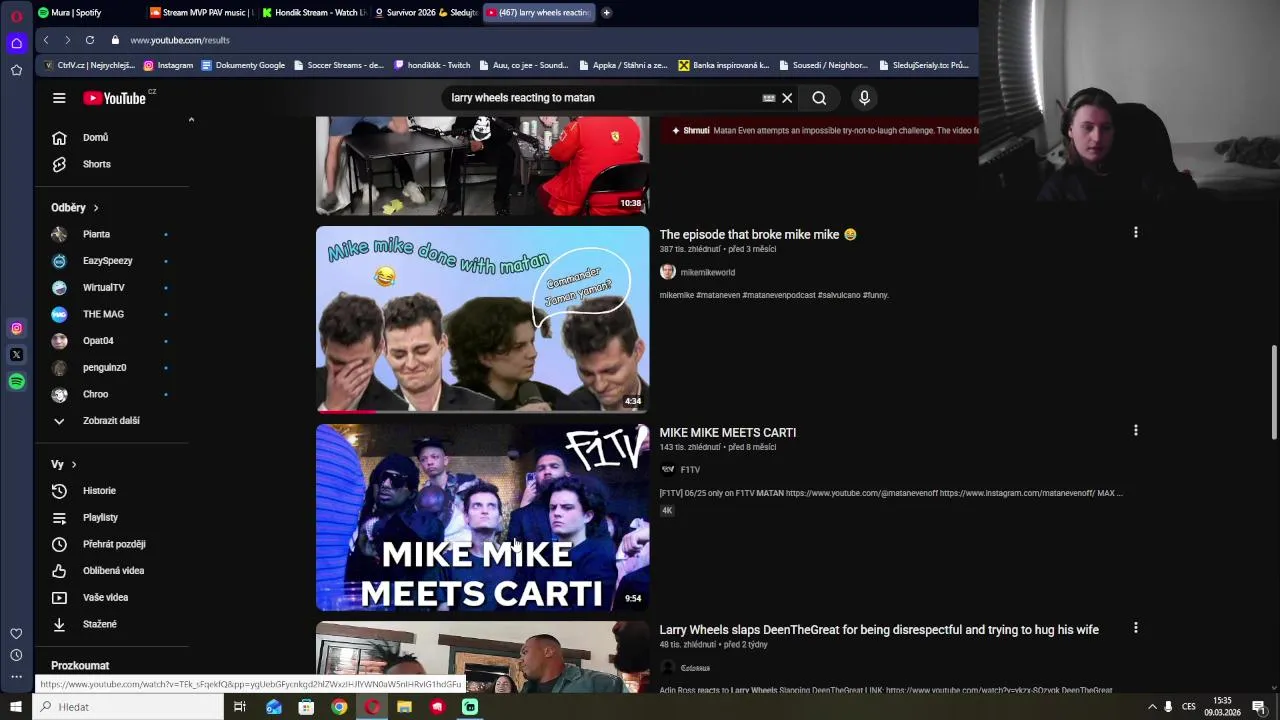
Task: Go back in browser history
Action: [x=46, y=40]
